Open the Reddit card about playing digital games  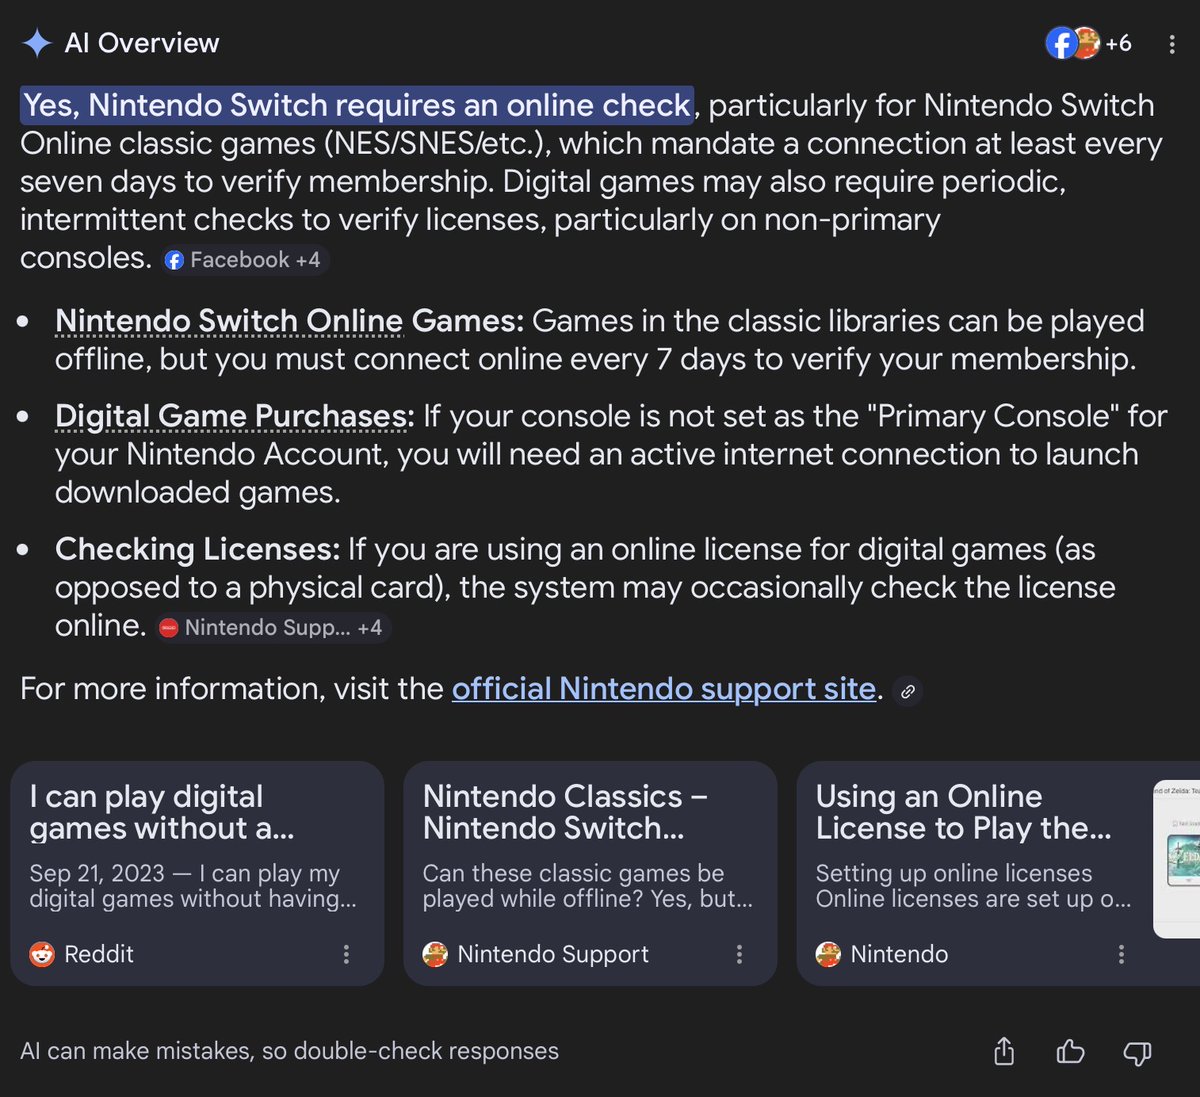197,873
